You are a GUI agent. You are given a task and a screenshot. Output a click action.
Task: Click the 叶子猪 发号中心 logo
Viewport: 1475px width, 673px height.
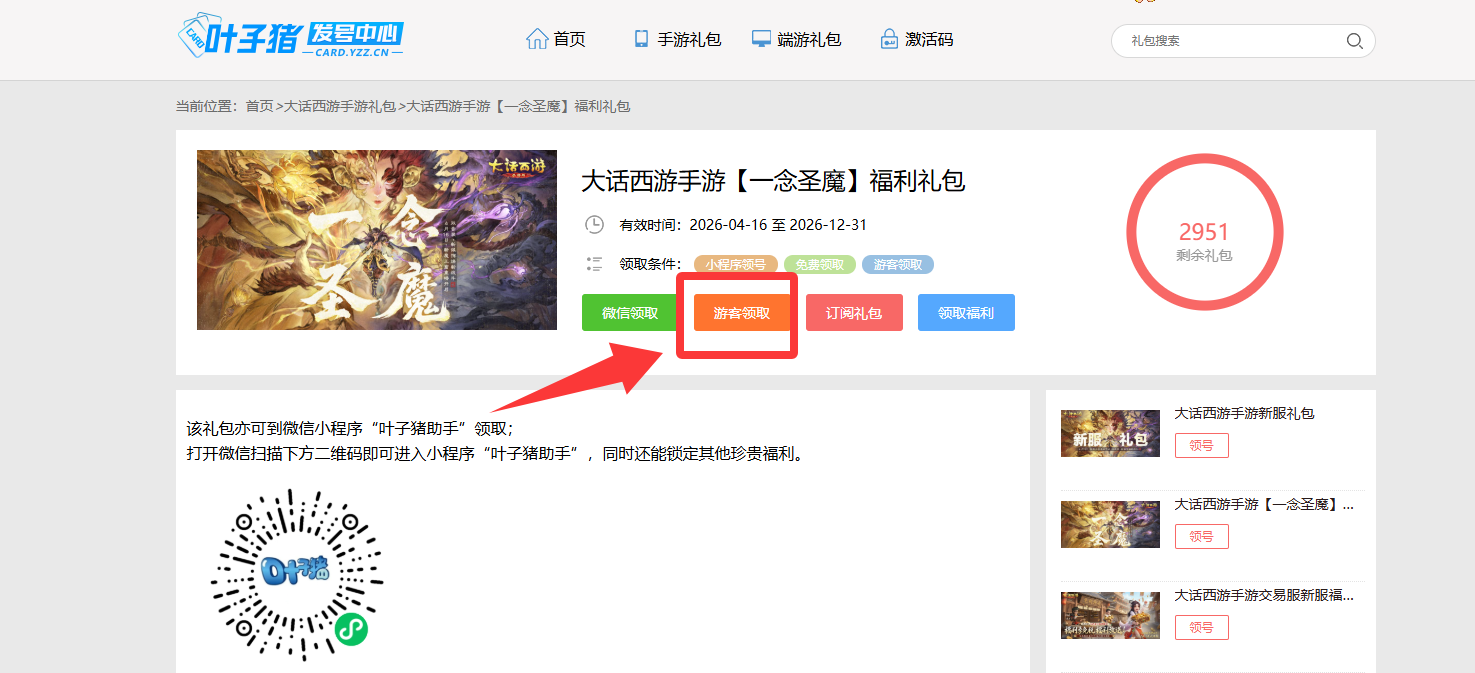click(290, 37)
